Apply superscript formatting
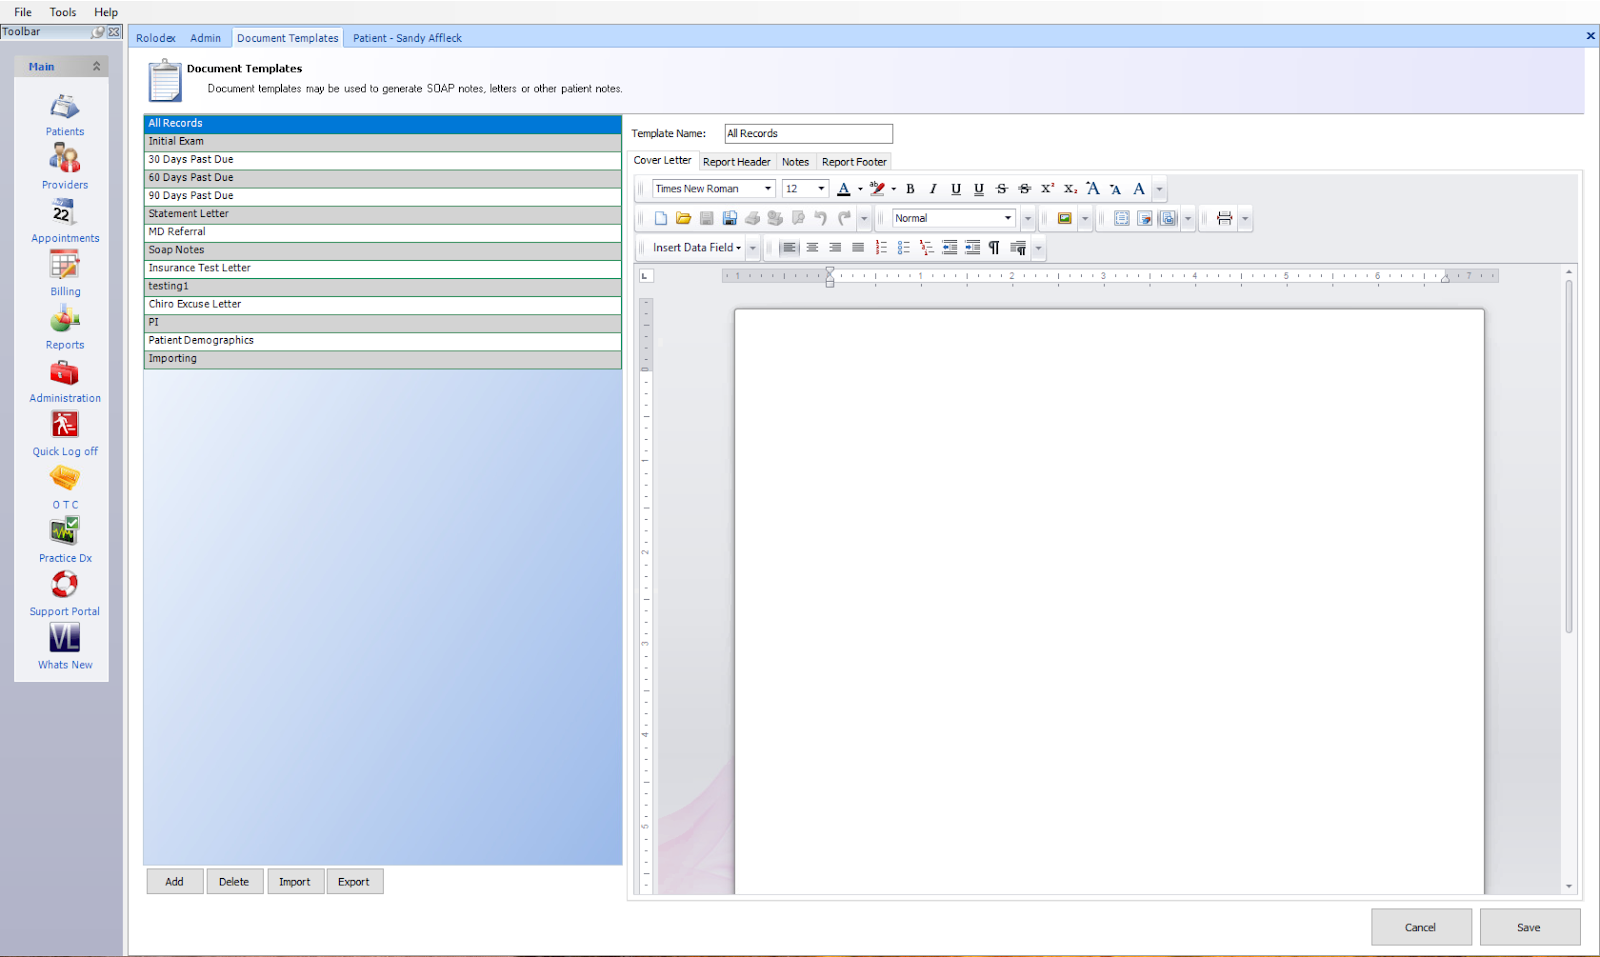This screenshot has width=1600, height=957. 1047,189
